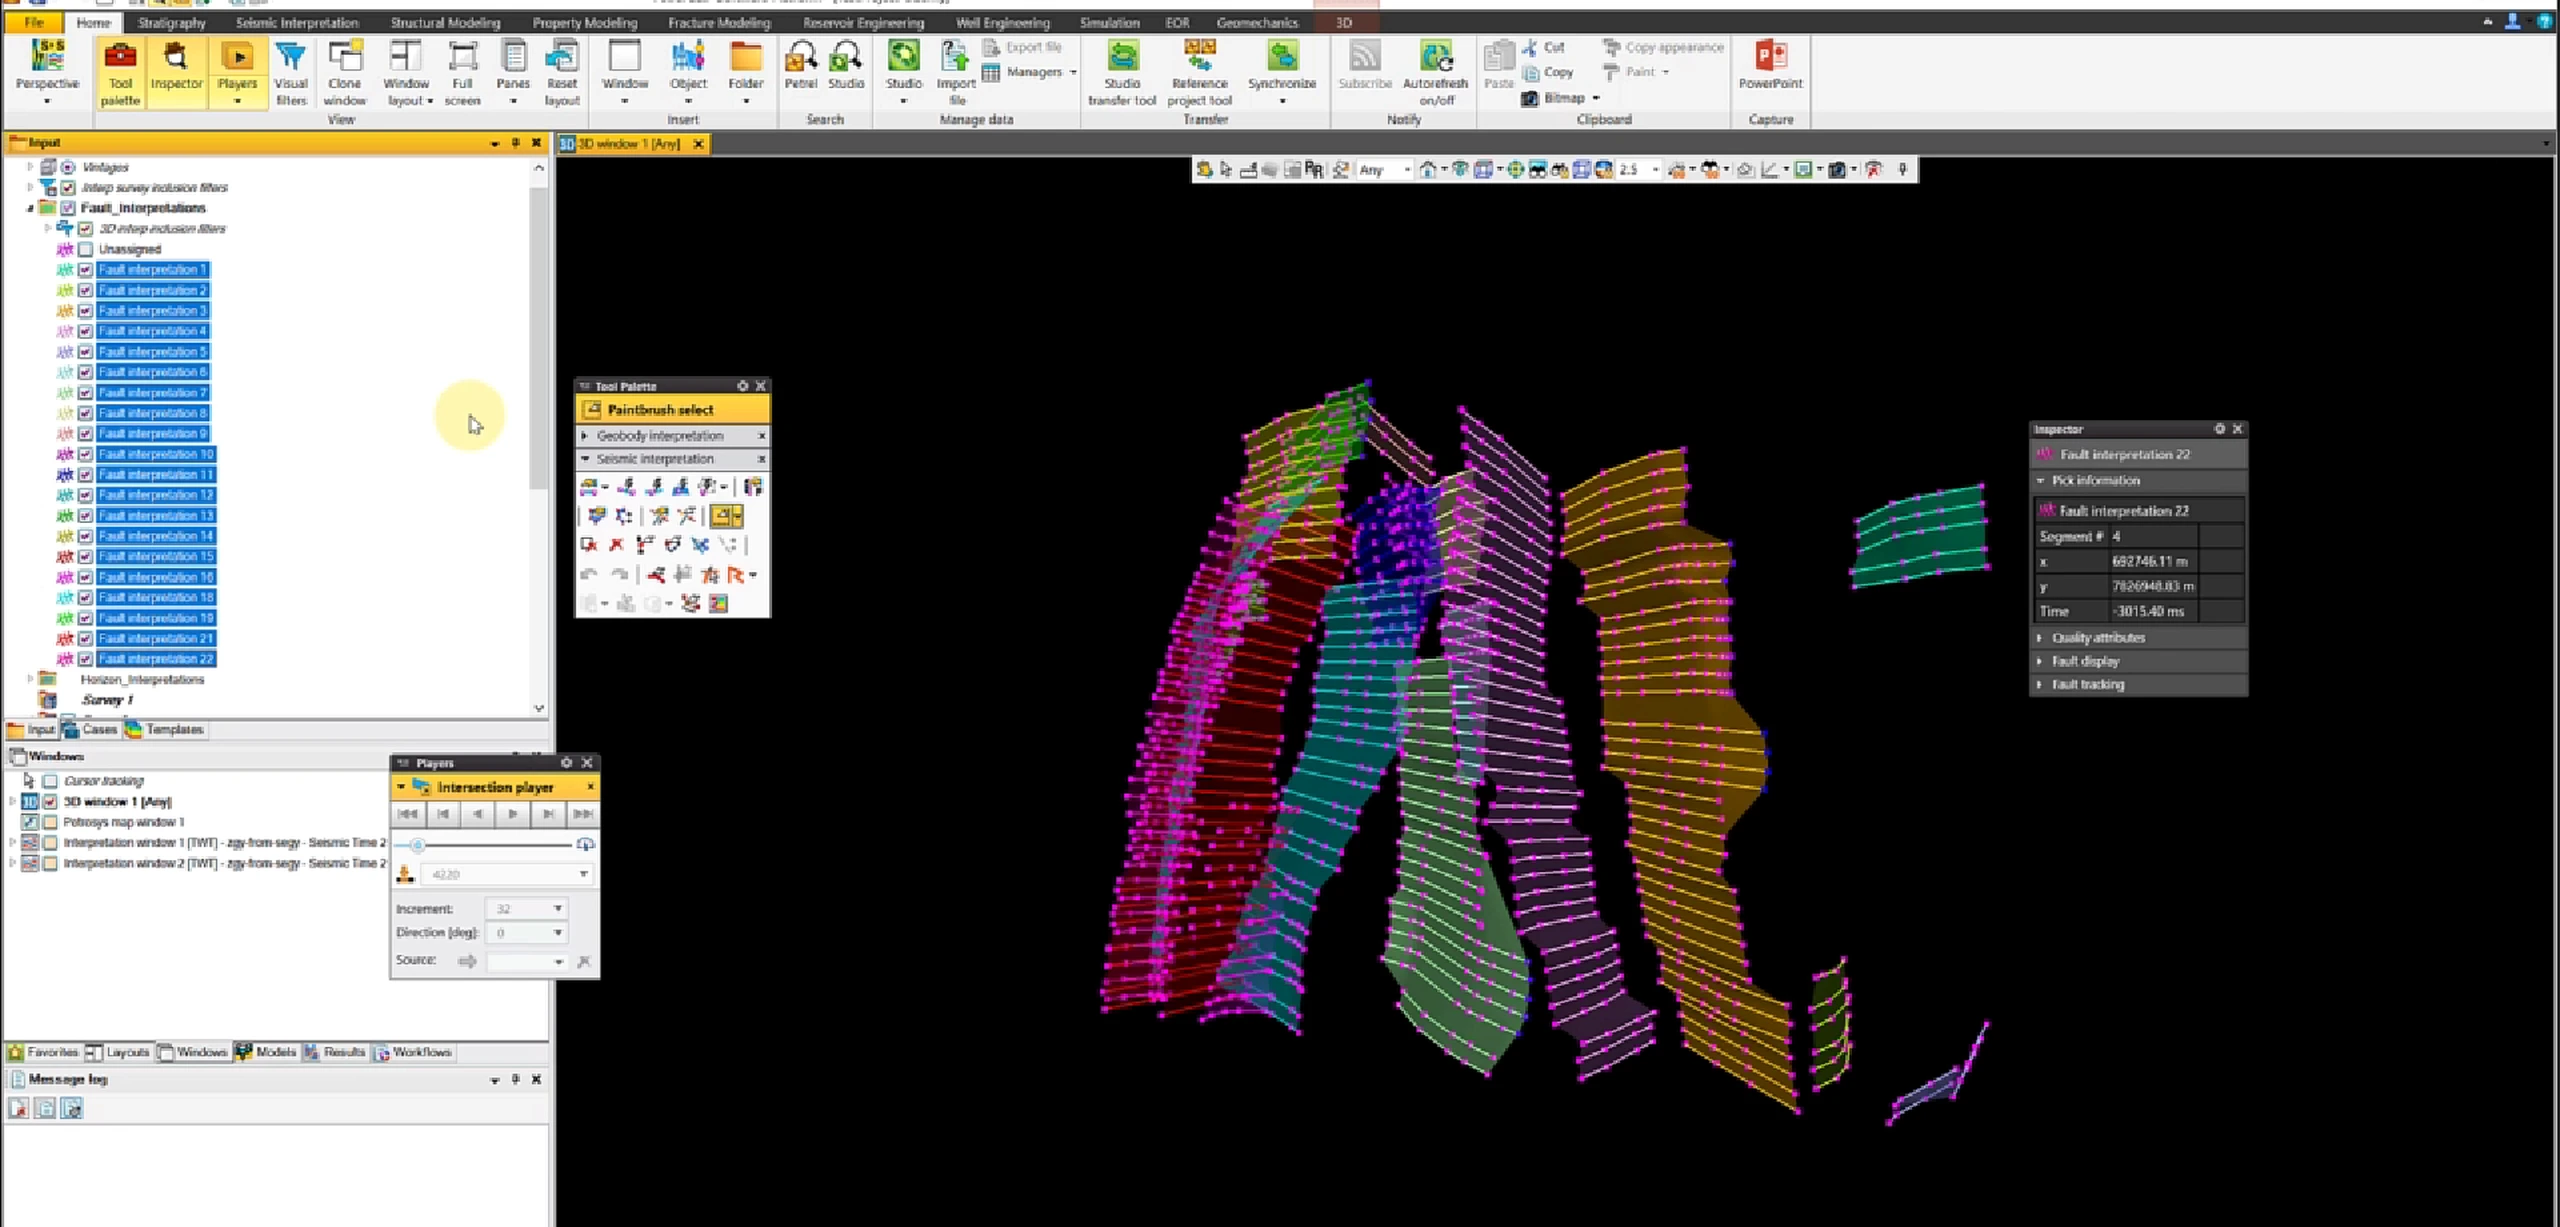Uncheck Fault interpretation 14 checkbox
The height and width of the screenshot is (1227, 2560).
click(85, 536)
